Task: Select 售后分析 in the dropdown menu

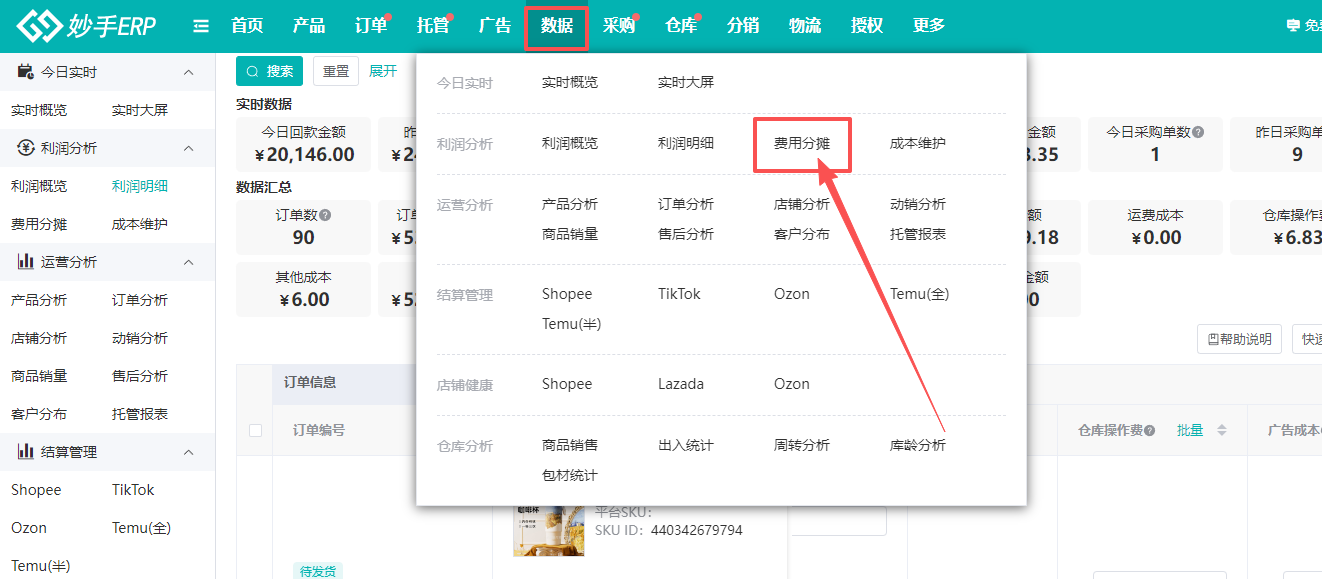Action: pyautogui.click(x=686, y=234)
